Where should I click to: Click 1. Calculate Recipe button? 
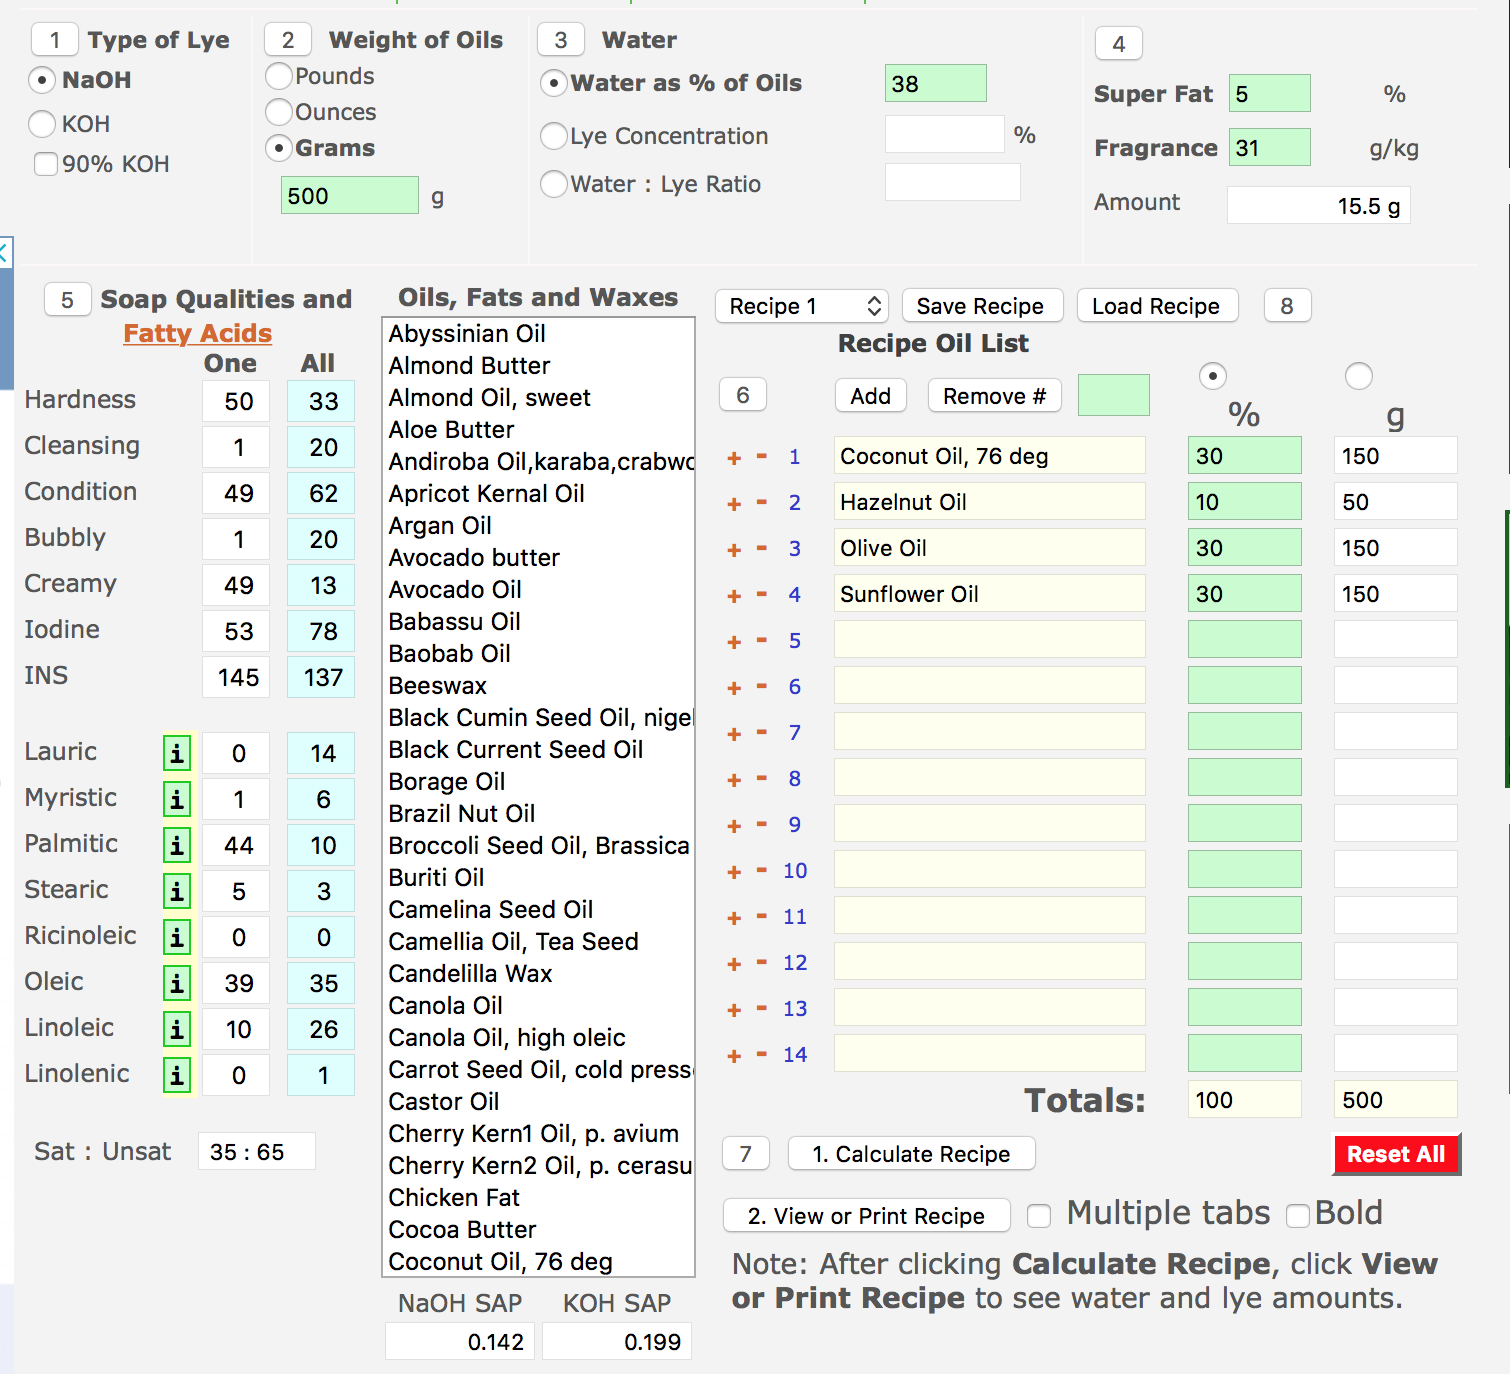[911, 1154]
